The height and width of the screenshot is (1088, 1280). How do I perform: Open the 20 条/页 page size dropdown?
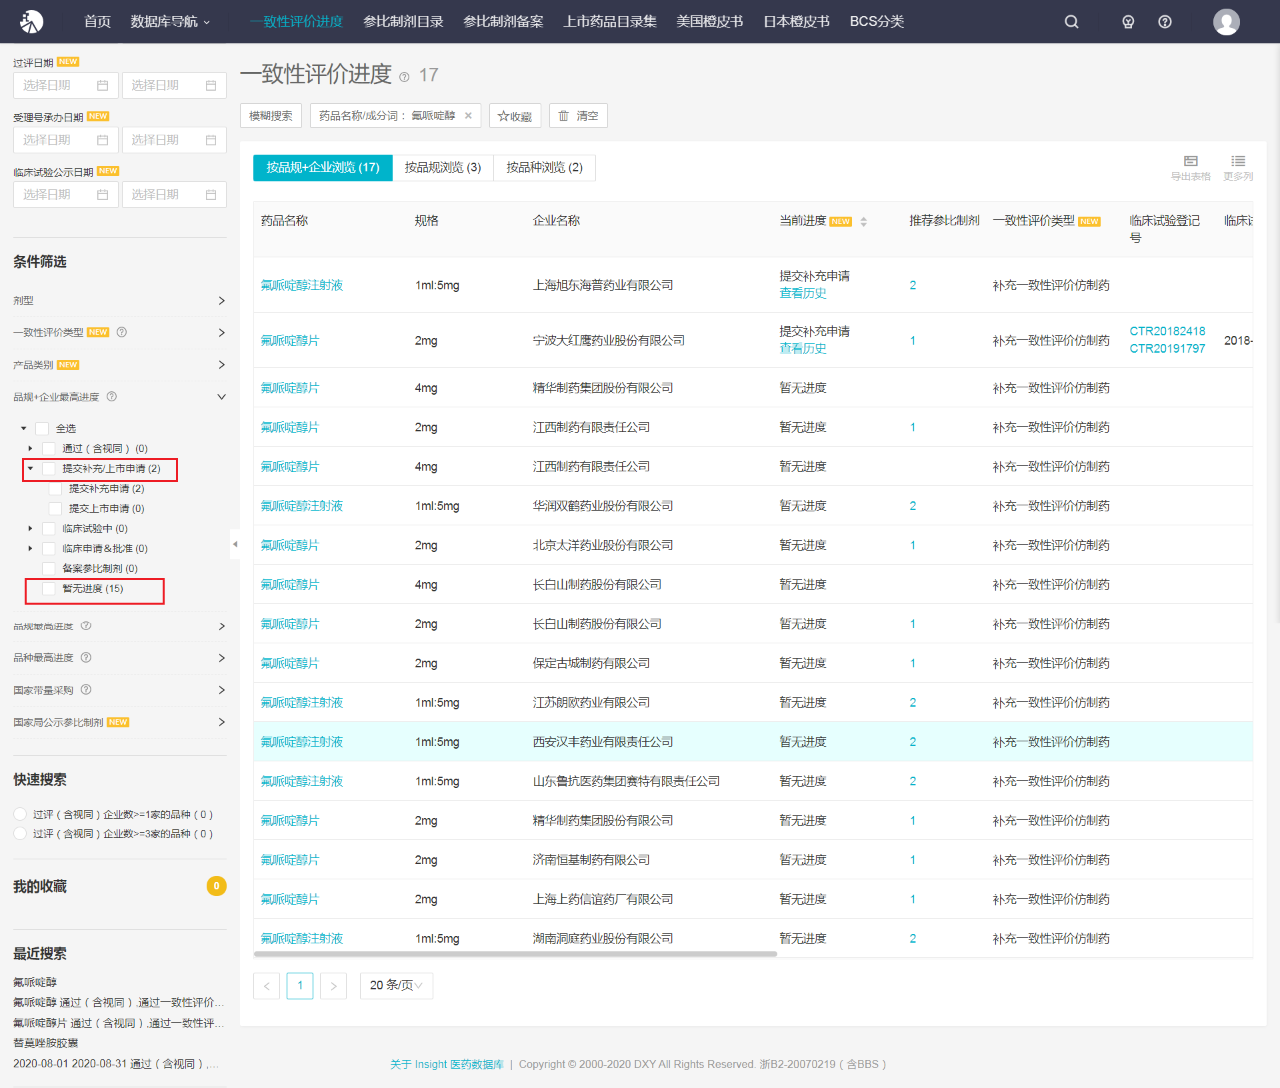(396, 986)
